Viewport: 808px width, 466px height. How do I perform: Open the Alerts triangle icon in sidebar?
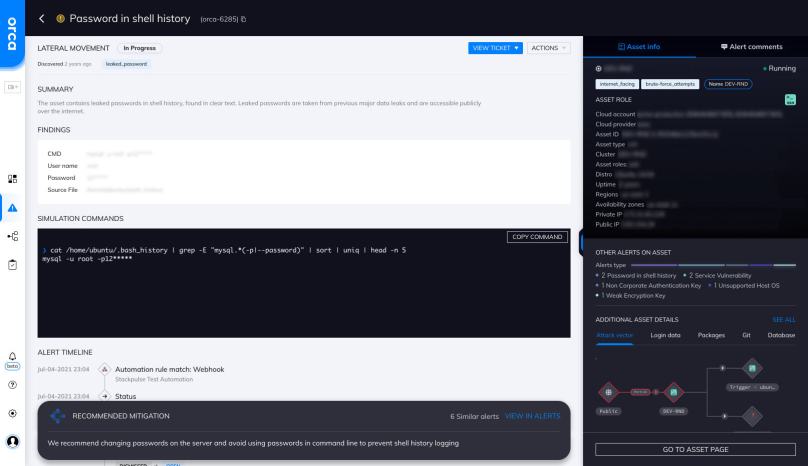click(x=12, y=207)
